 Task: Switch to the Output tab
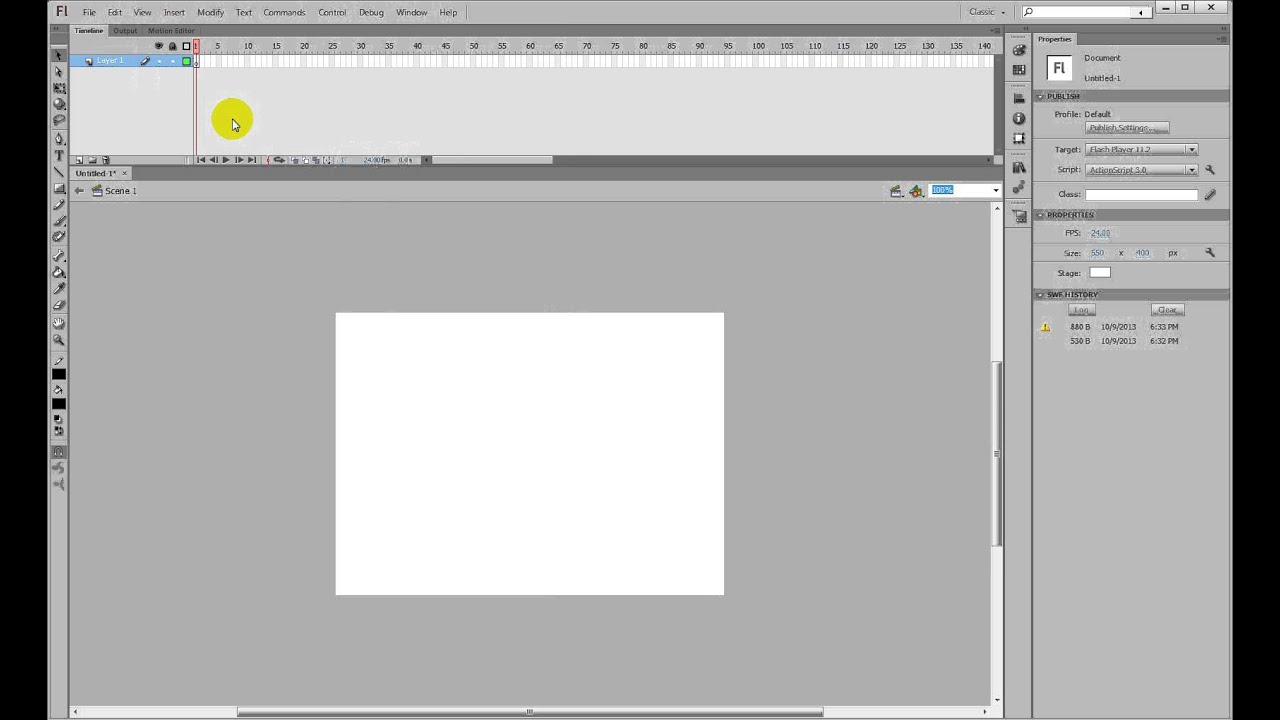tap(125, 31)
